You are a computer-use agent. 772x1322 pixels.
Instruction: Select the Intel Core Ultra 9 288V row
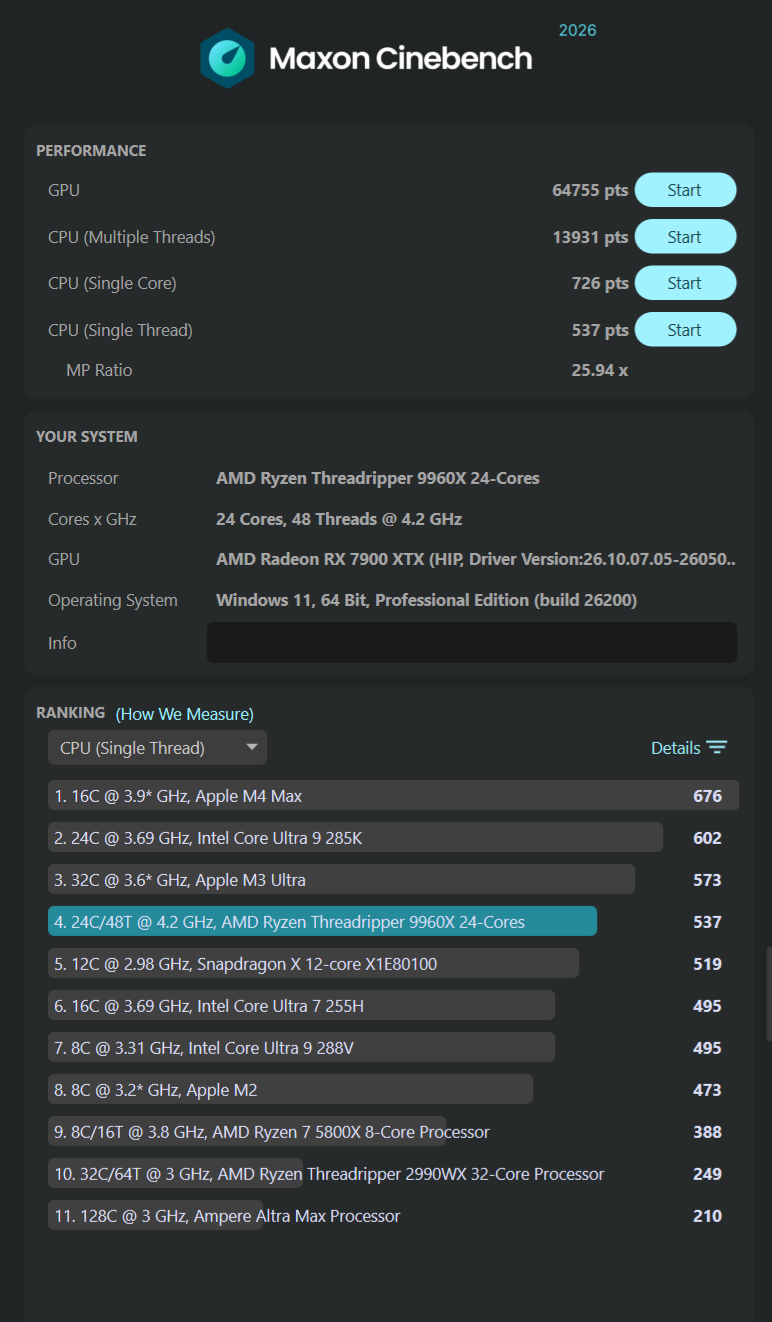tap(393, 1048)
